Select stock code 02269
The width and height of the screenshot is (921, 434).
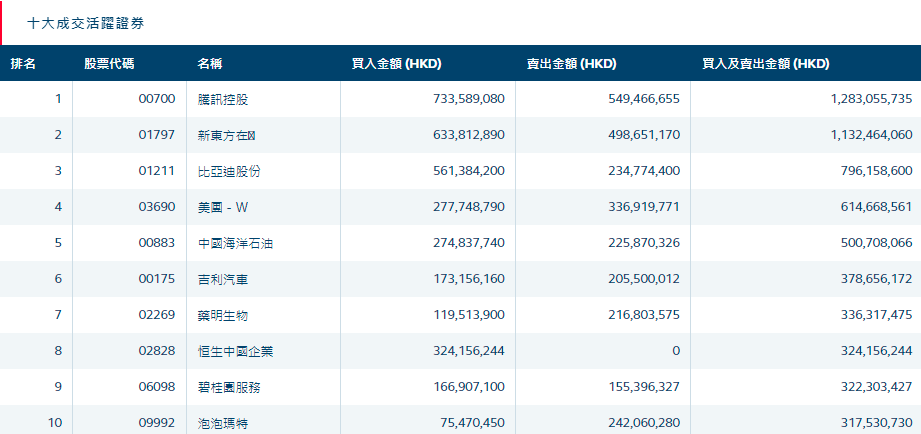tap(157, 315)
